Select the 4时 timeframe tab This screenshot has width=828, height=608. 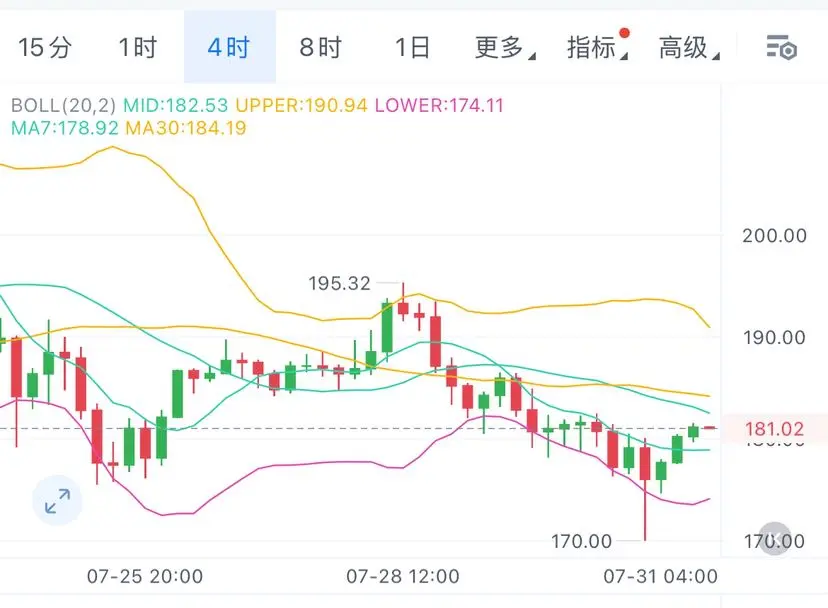pyautogui.click(x=229, y=48)
